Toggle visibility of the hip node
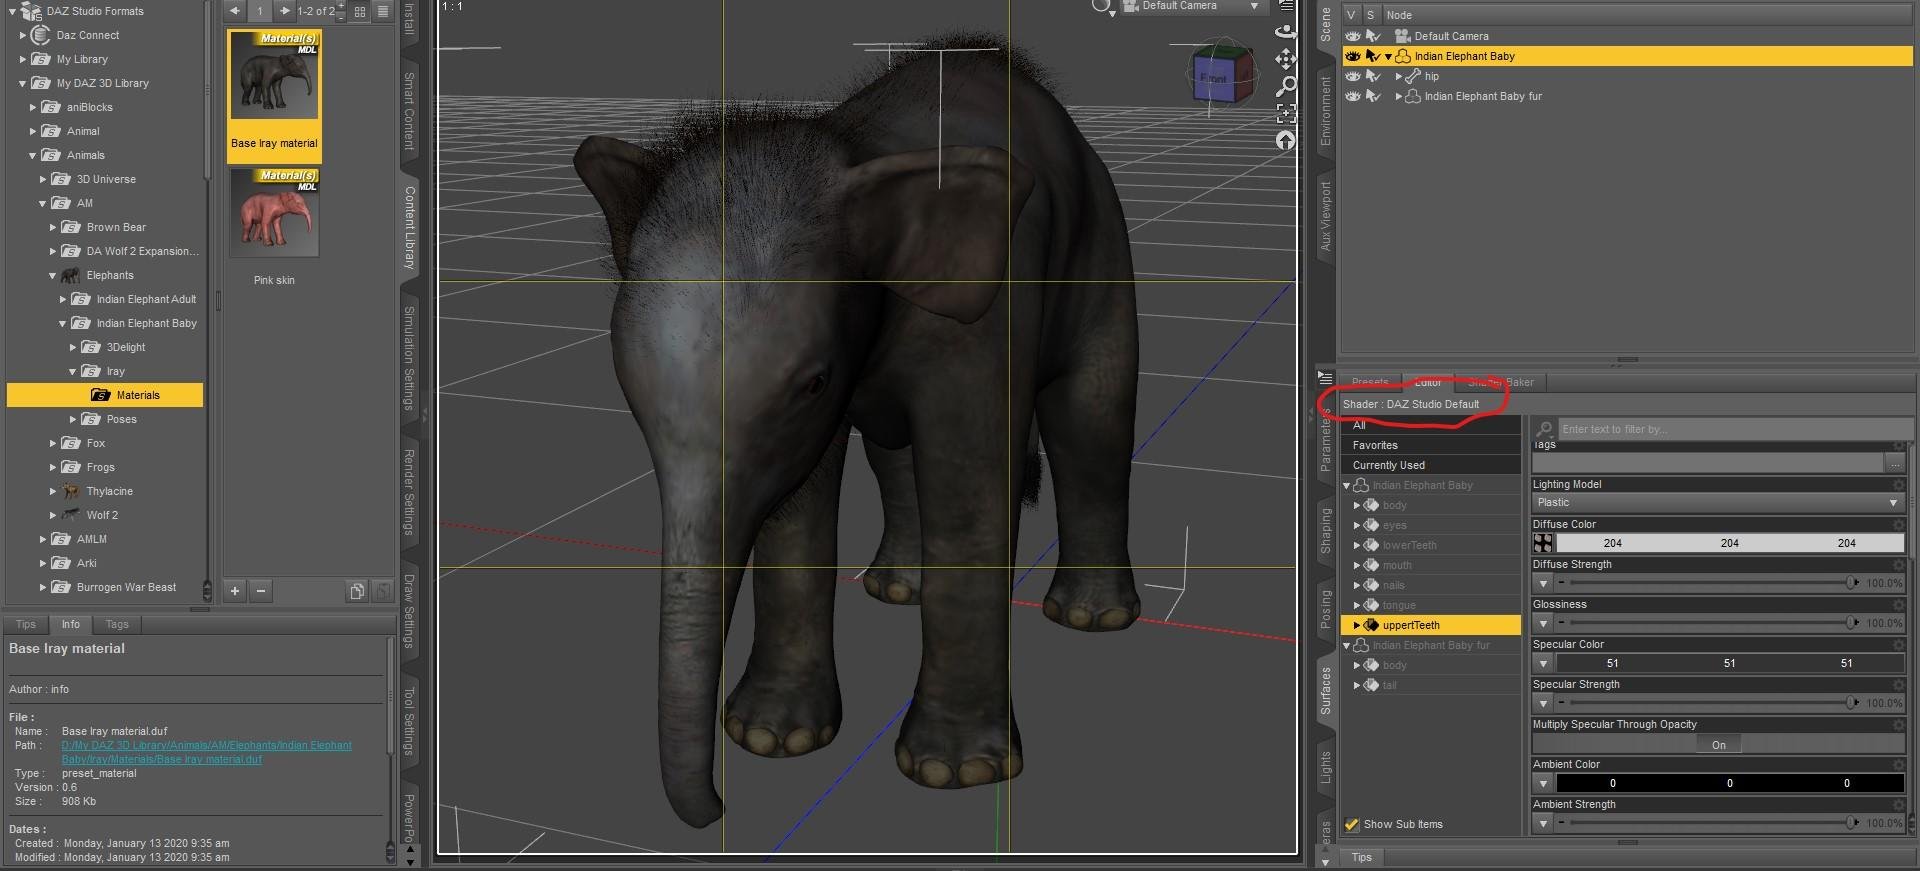 point(1352,76)
